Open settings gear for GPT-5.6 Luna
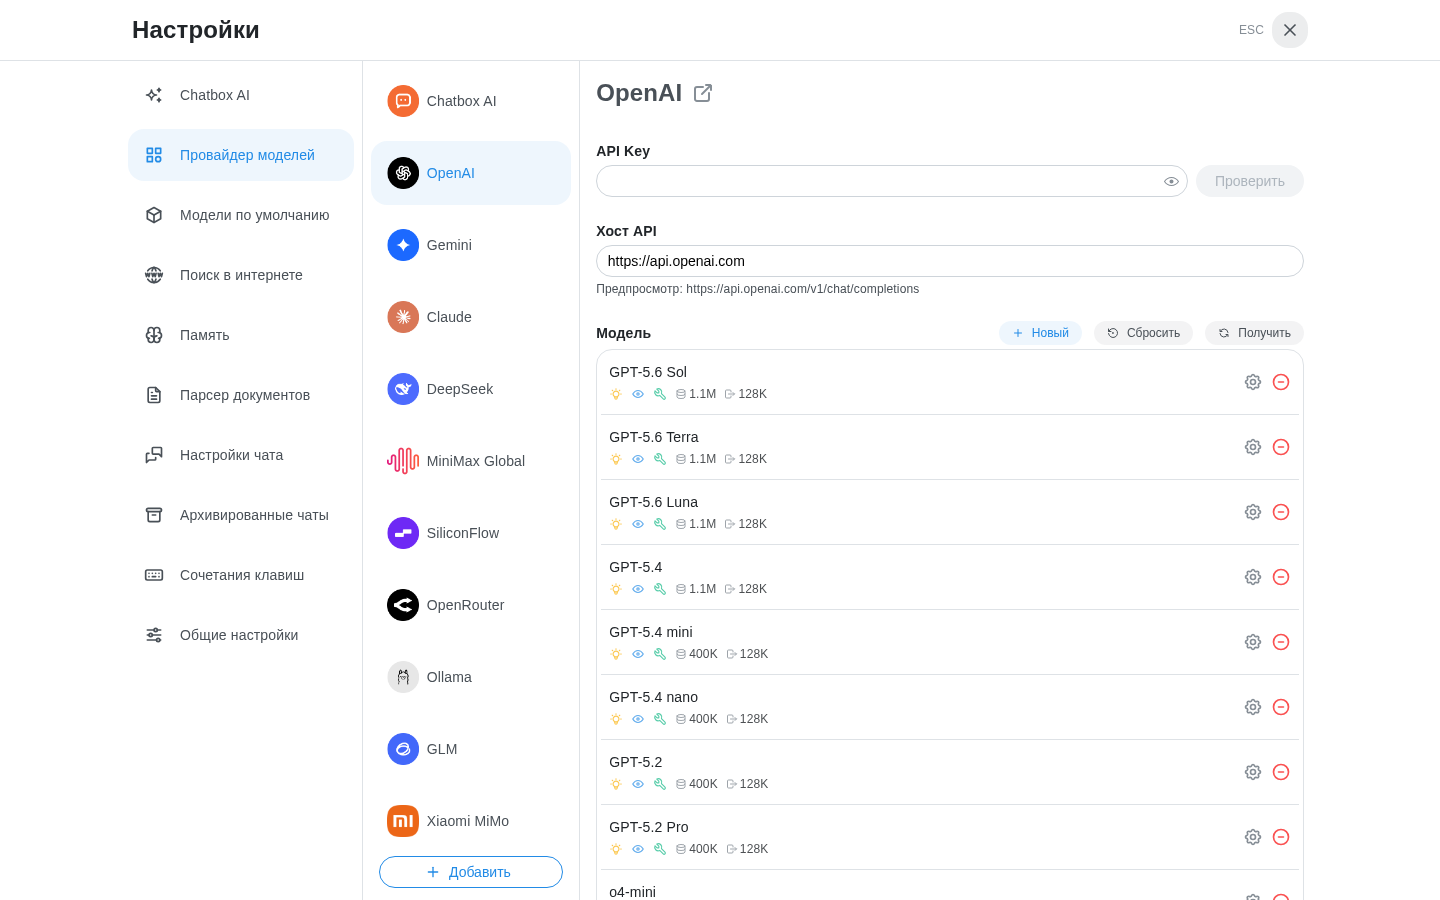 coord(1253,512)
